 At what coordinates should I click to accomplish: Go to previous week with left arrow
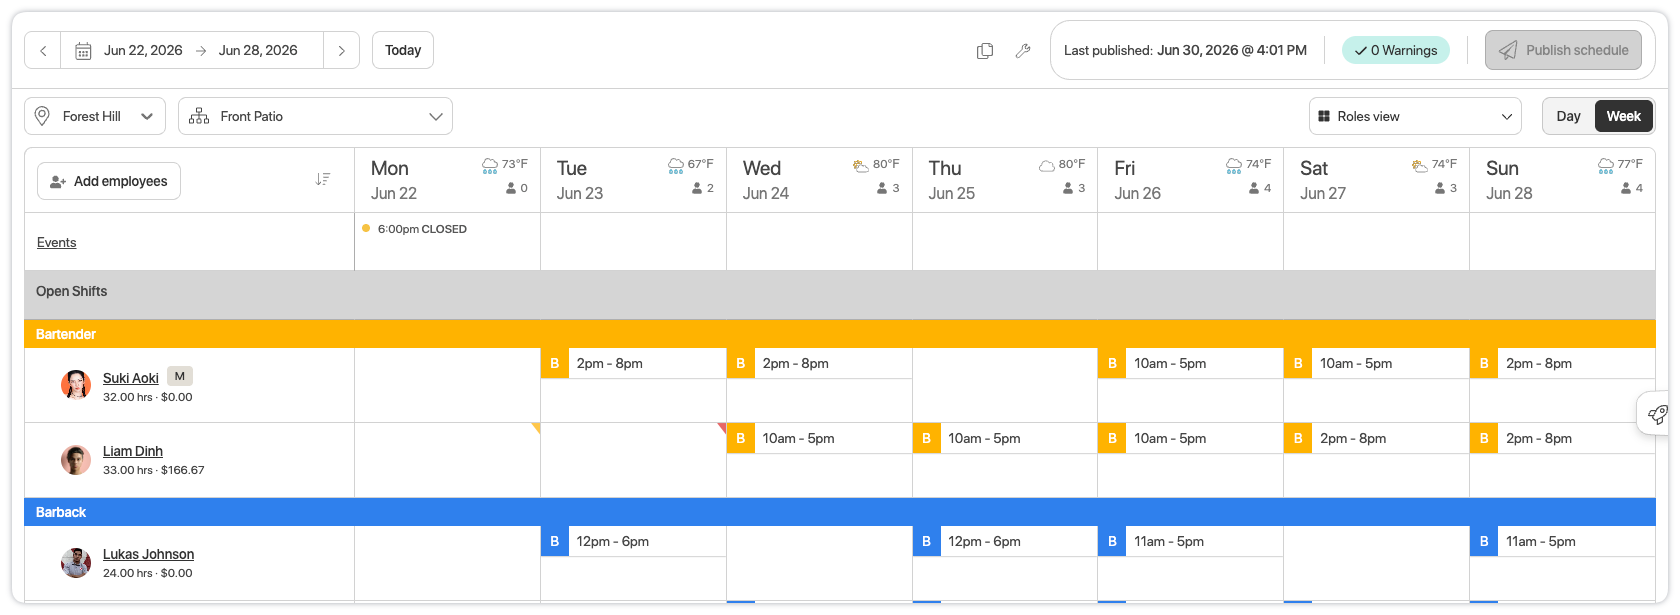(x=43, y=50)
